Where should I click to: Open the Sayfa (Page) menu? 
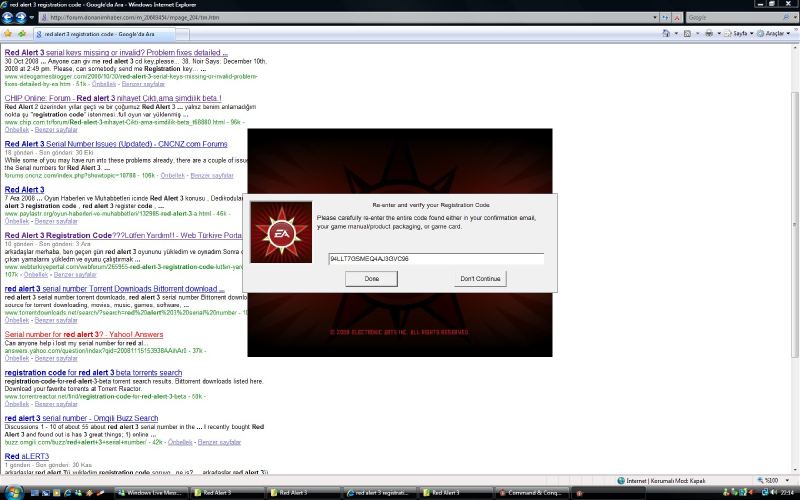click(738, 34)
